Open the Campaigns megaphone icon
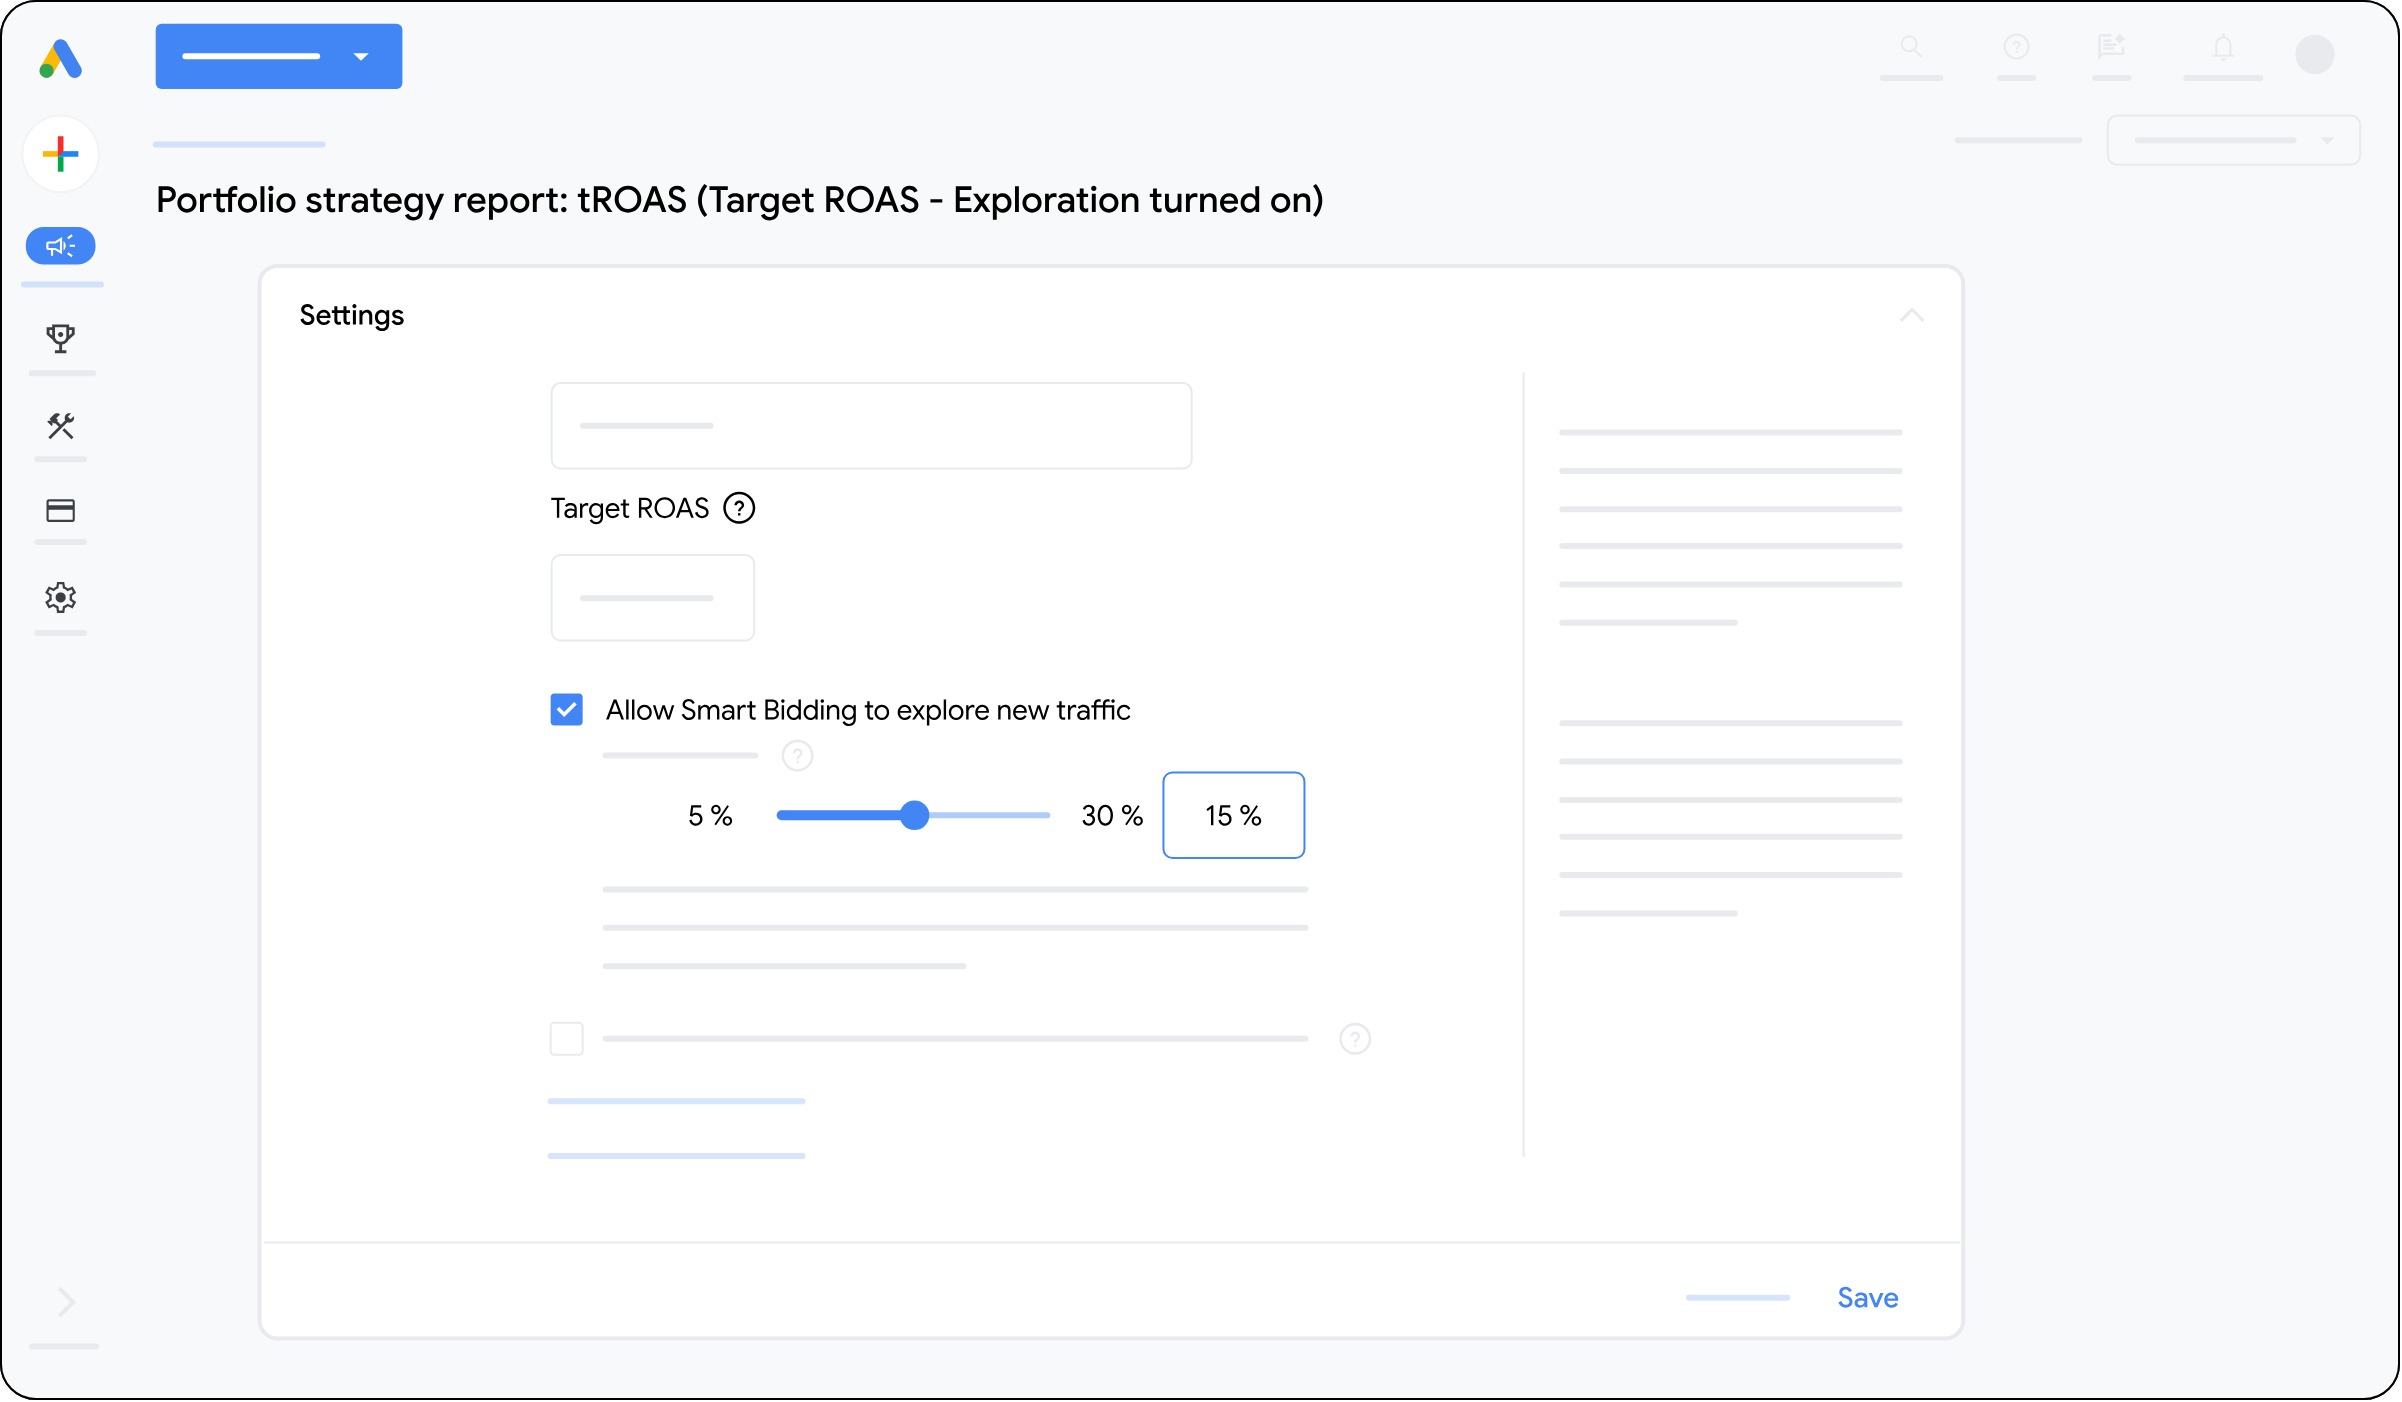 tap(61, 246)
